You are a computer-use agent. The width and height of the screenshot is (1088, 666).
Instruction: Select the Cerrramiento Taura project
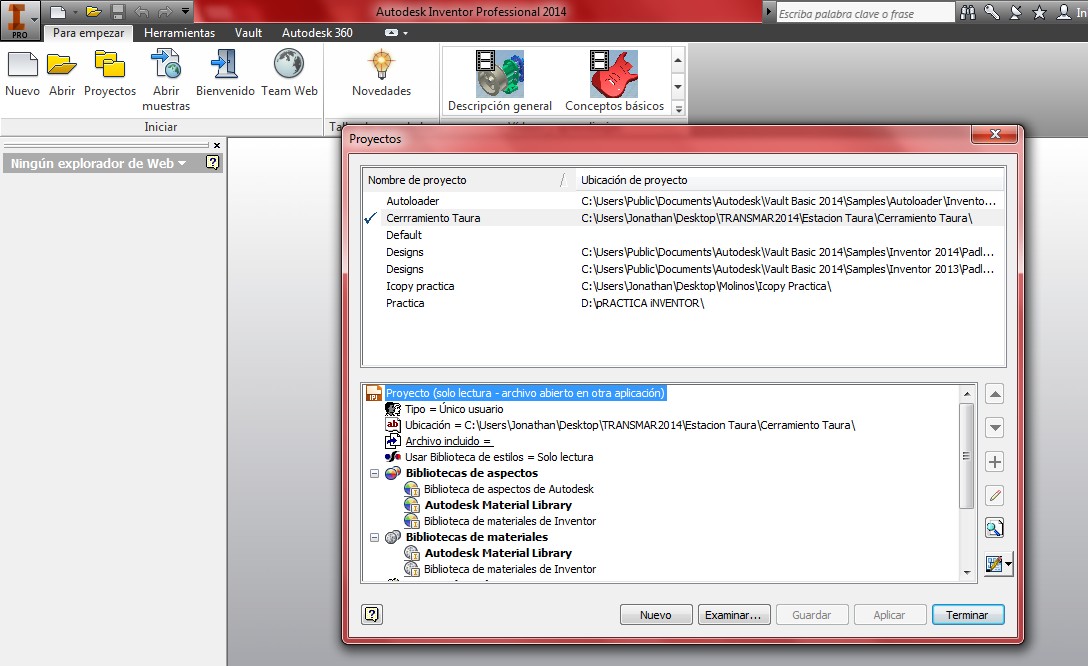pos(683,218)
